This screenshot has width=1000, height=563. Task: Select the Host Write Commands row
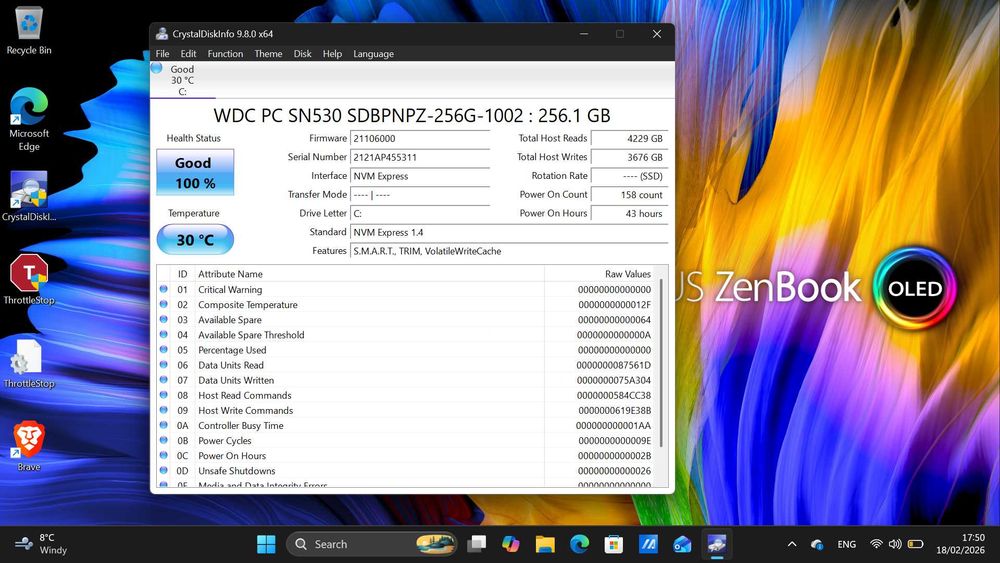pyautogui.click(x=407, y=411)
